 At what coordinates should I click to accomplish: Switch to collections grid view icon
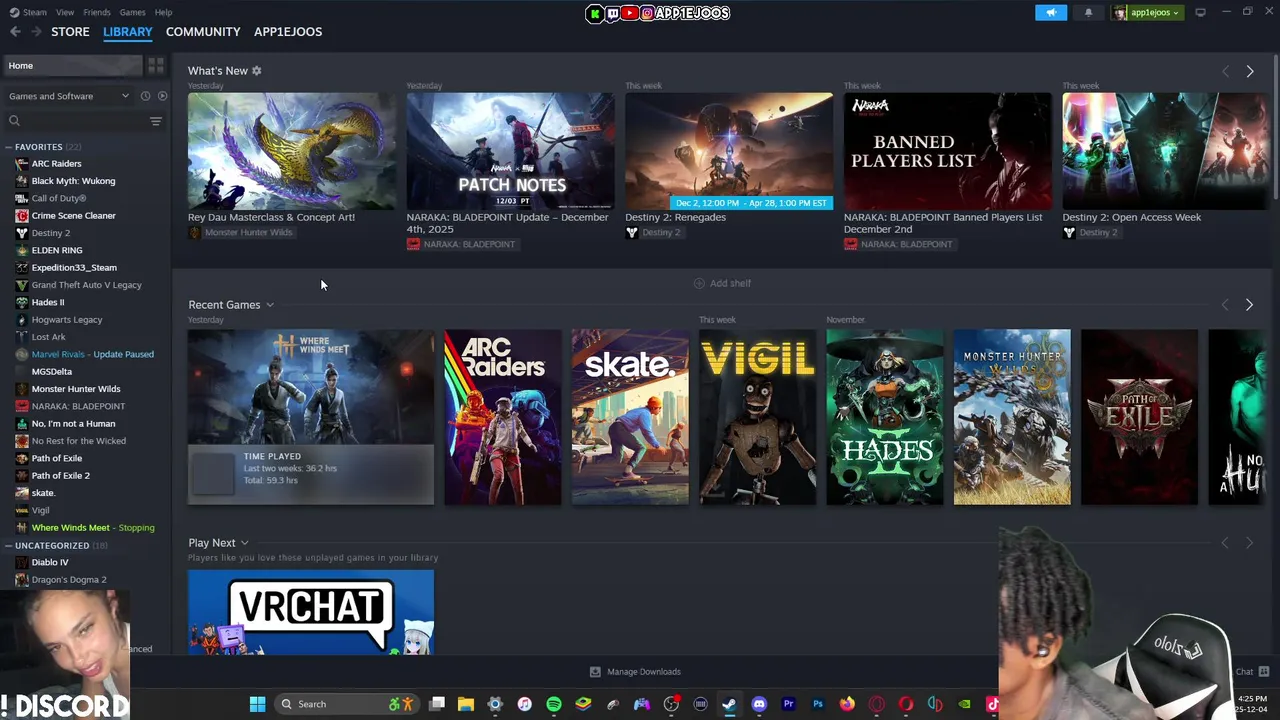(x=156, y=66)
